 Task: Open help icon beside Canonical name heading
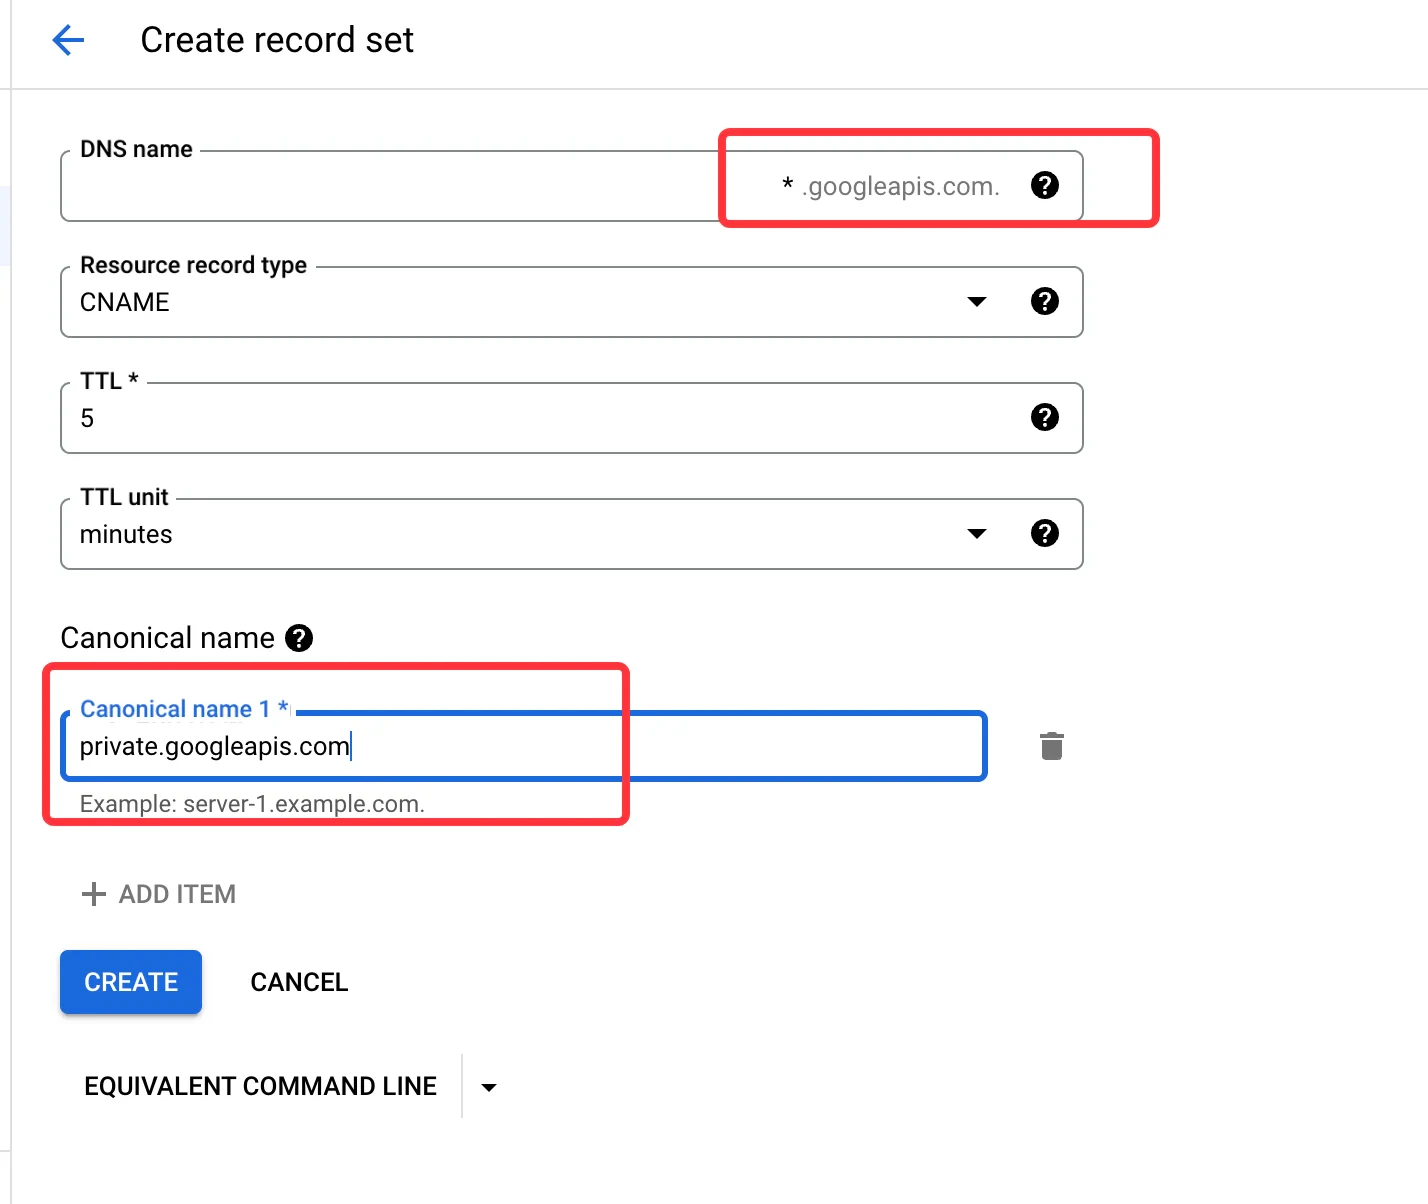[299, 638]
